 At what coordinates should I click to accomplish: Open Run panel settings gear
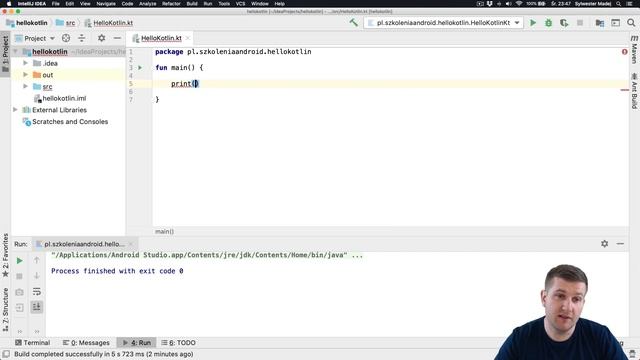(604, 244)
